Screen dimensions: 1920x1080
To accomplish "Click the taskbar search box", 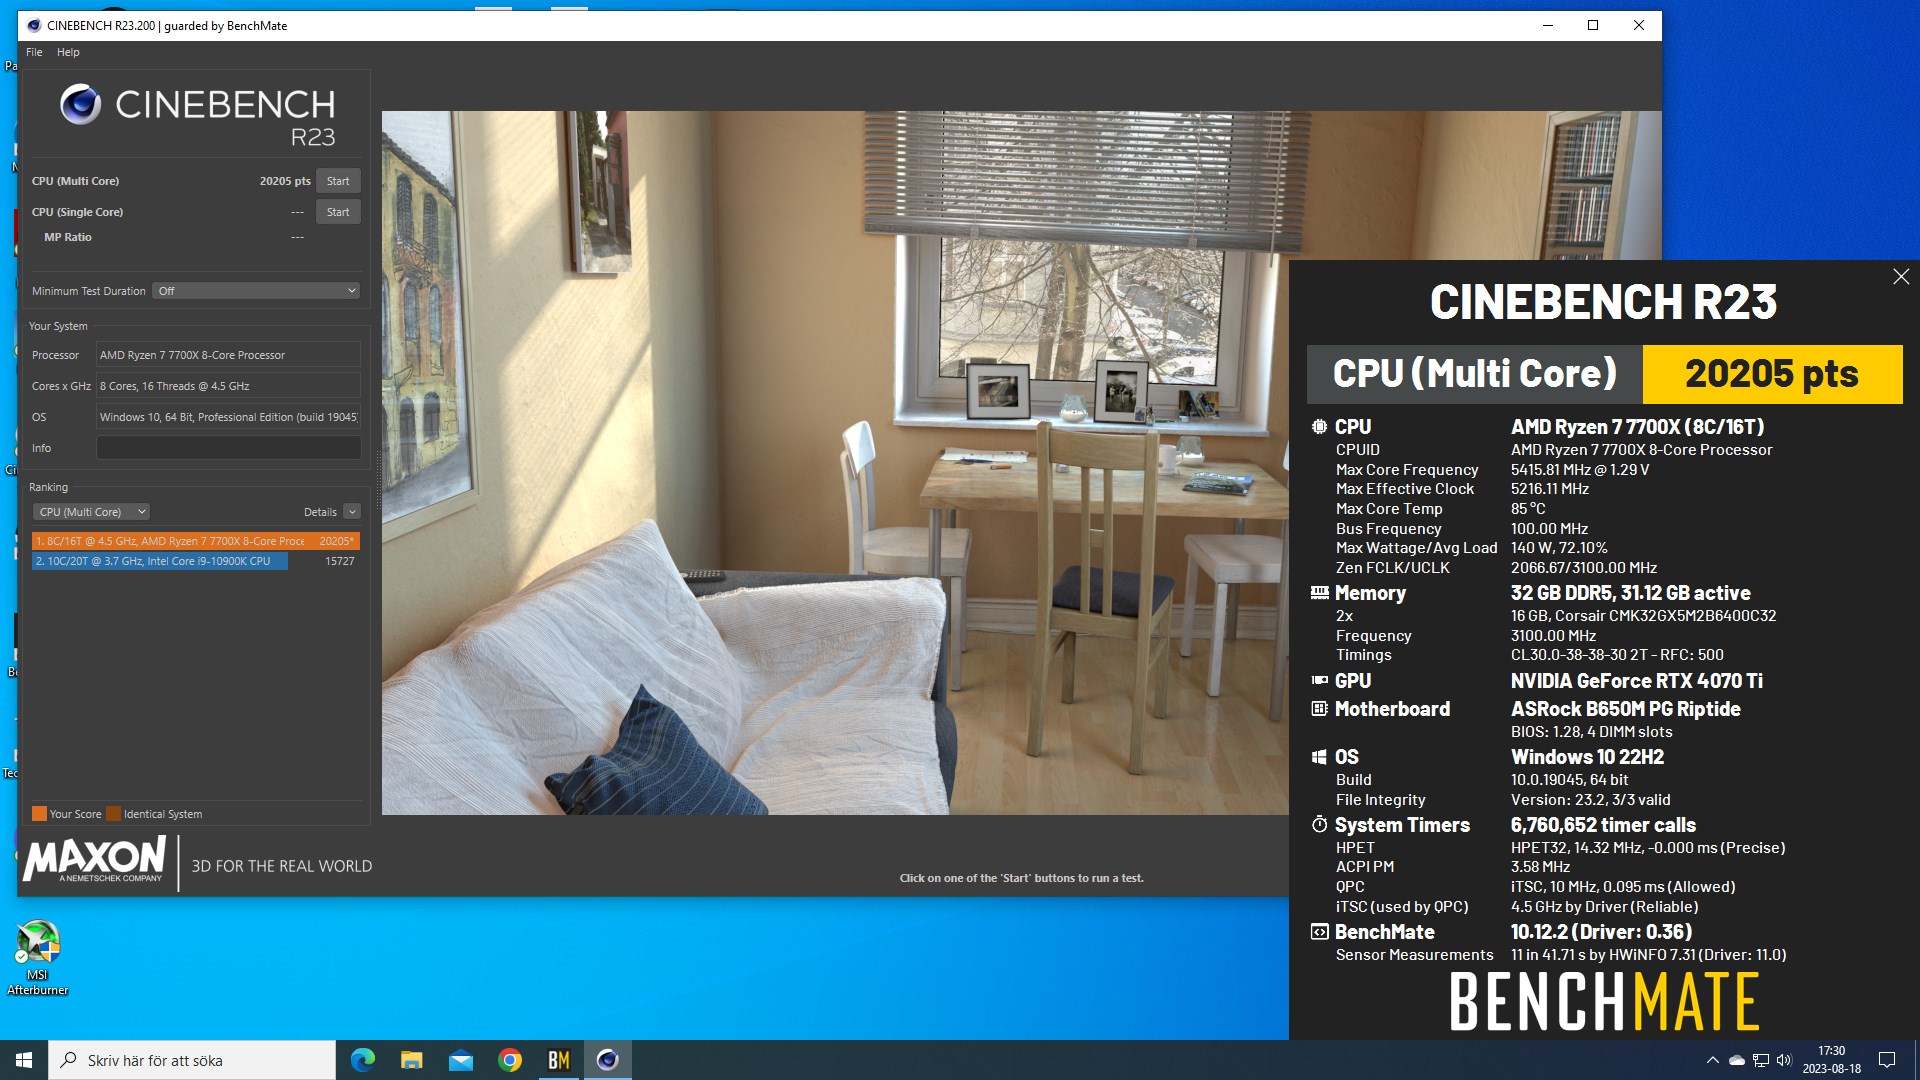I will point(192,1060).
